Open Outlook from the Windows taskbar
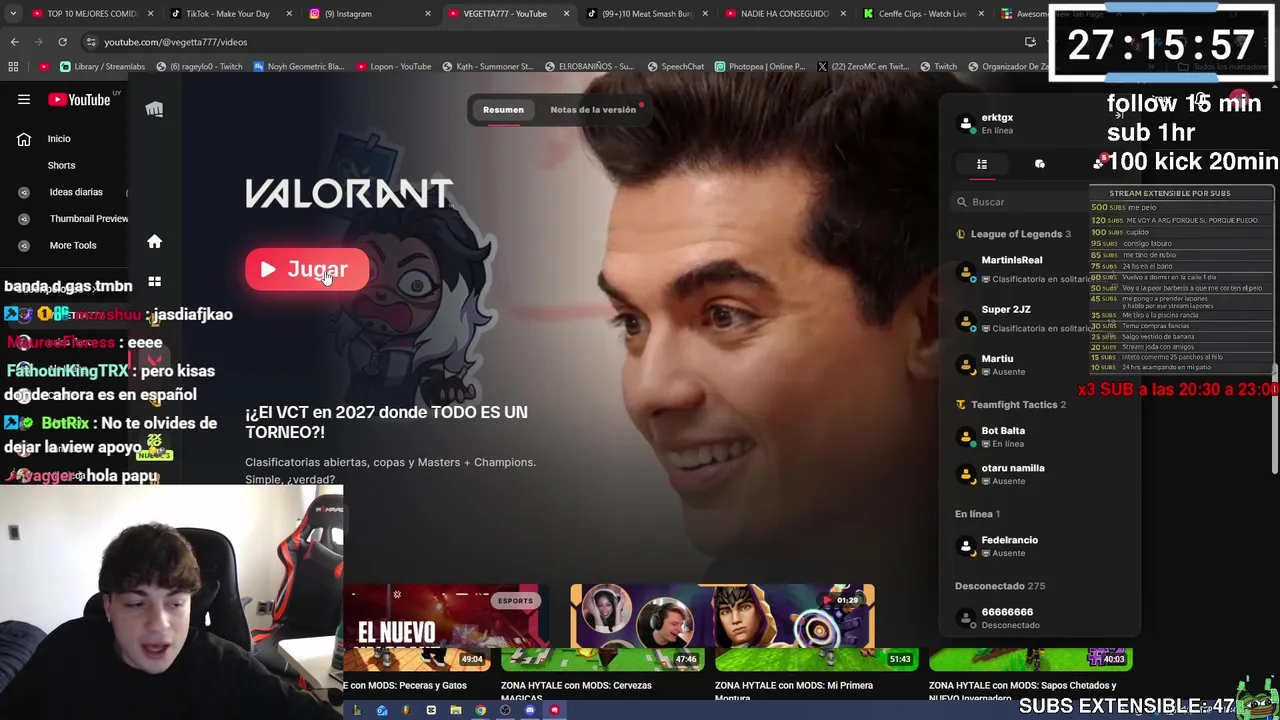The width and height of the screenshot is (1280, 720). click(x=382, y=710)
